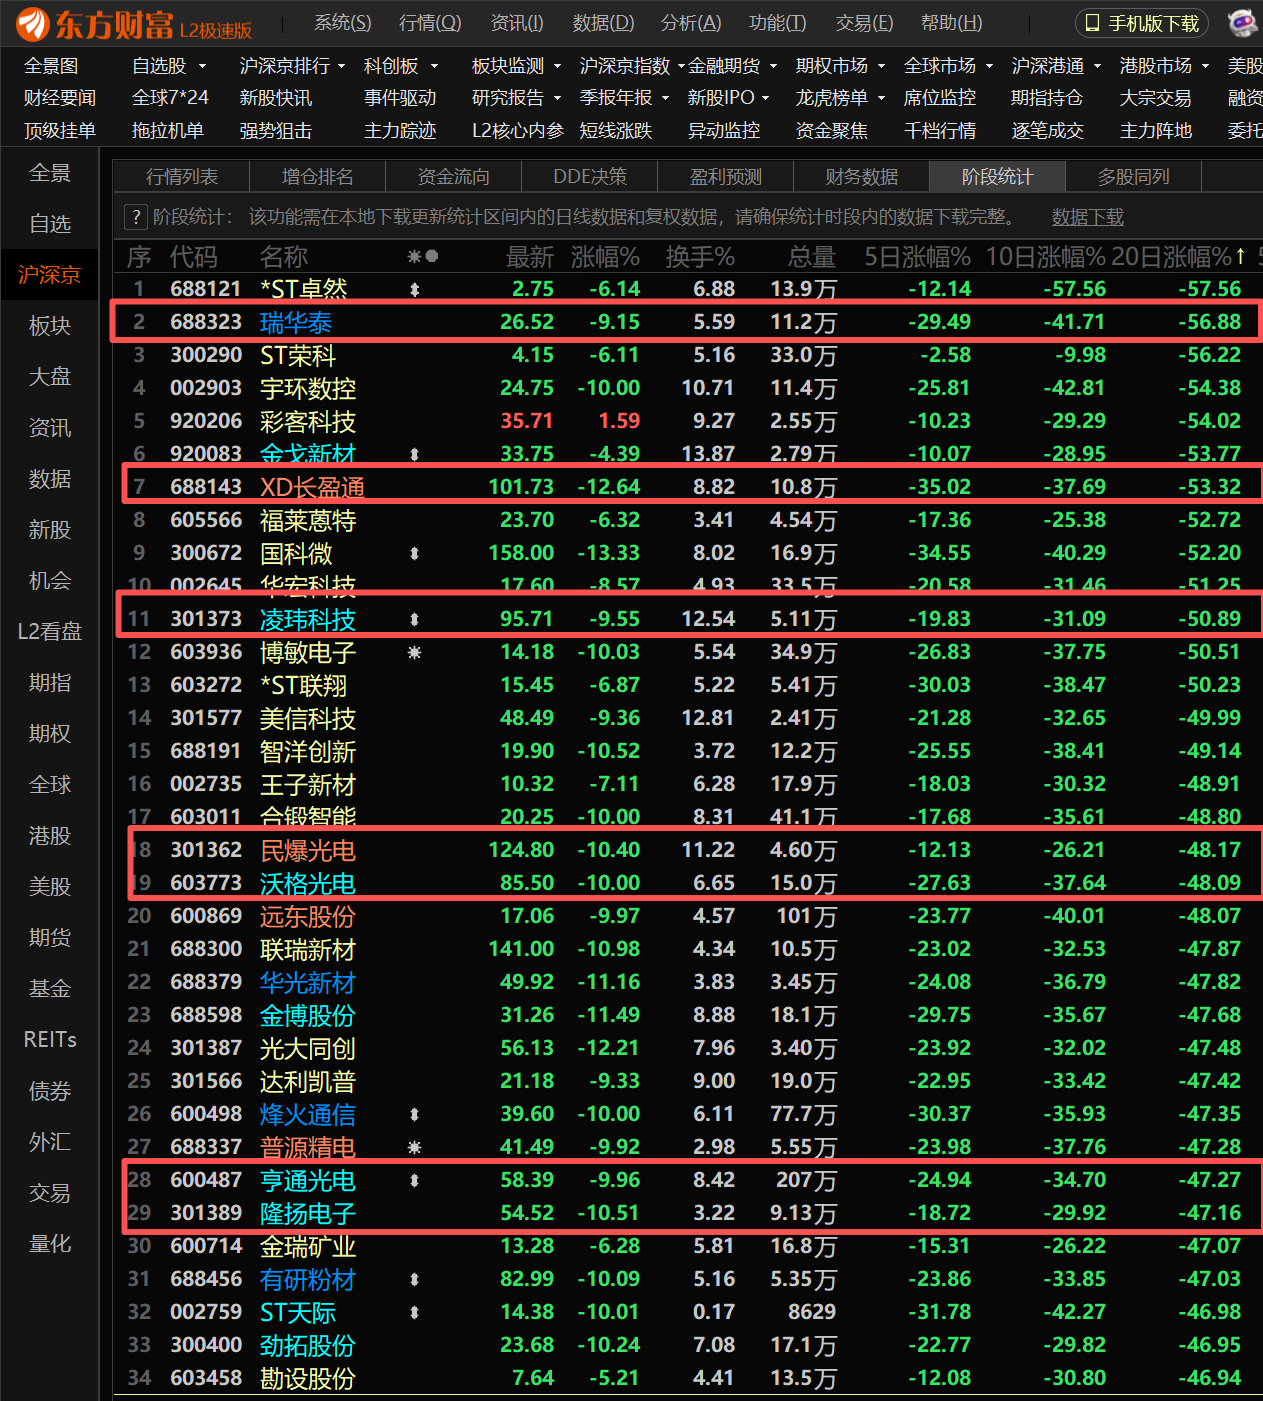Click the marker icon in the 烽火通信 row

point(415,1115)
